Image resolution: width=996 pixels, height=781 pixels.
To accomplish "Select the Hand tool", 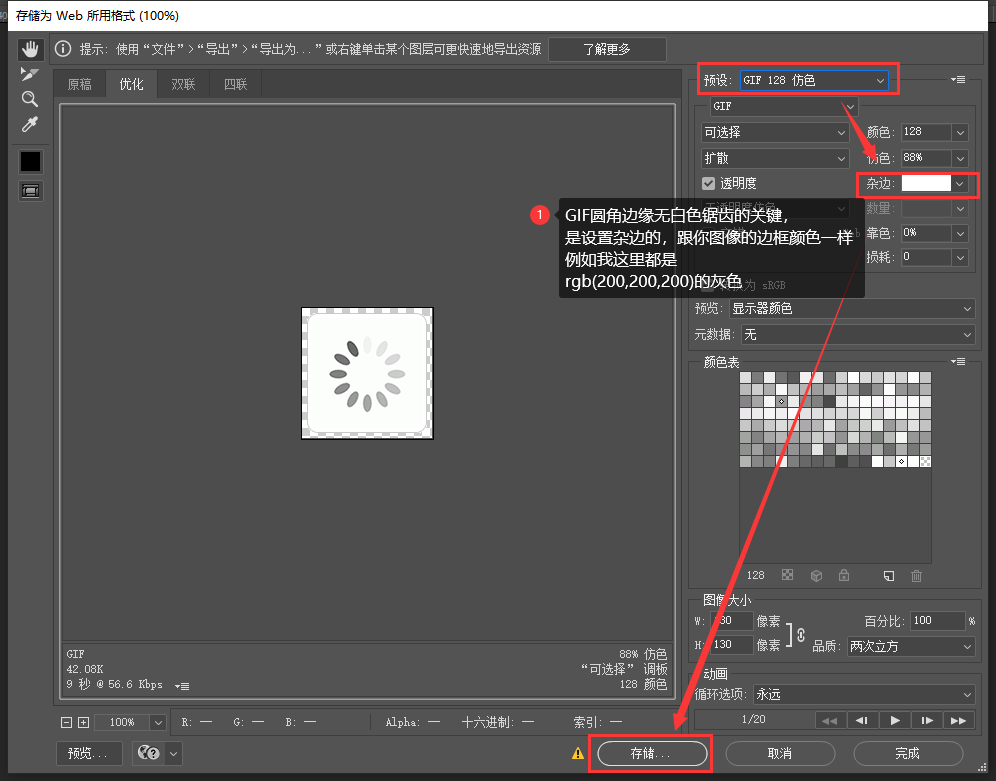I will [30, 49].
